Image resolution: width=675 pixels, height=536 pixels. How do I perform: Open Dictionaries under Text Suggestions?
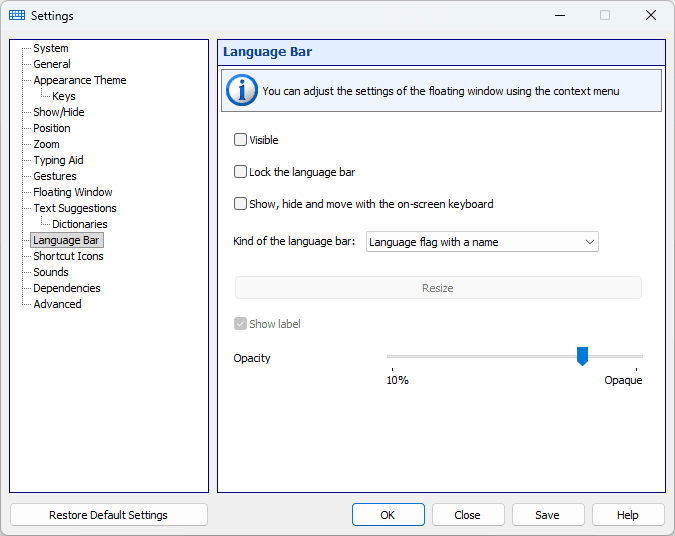[x=80, y=224]
